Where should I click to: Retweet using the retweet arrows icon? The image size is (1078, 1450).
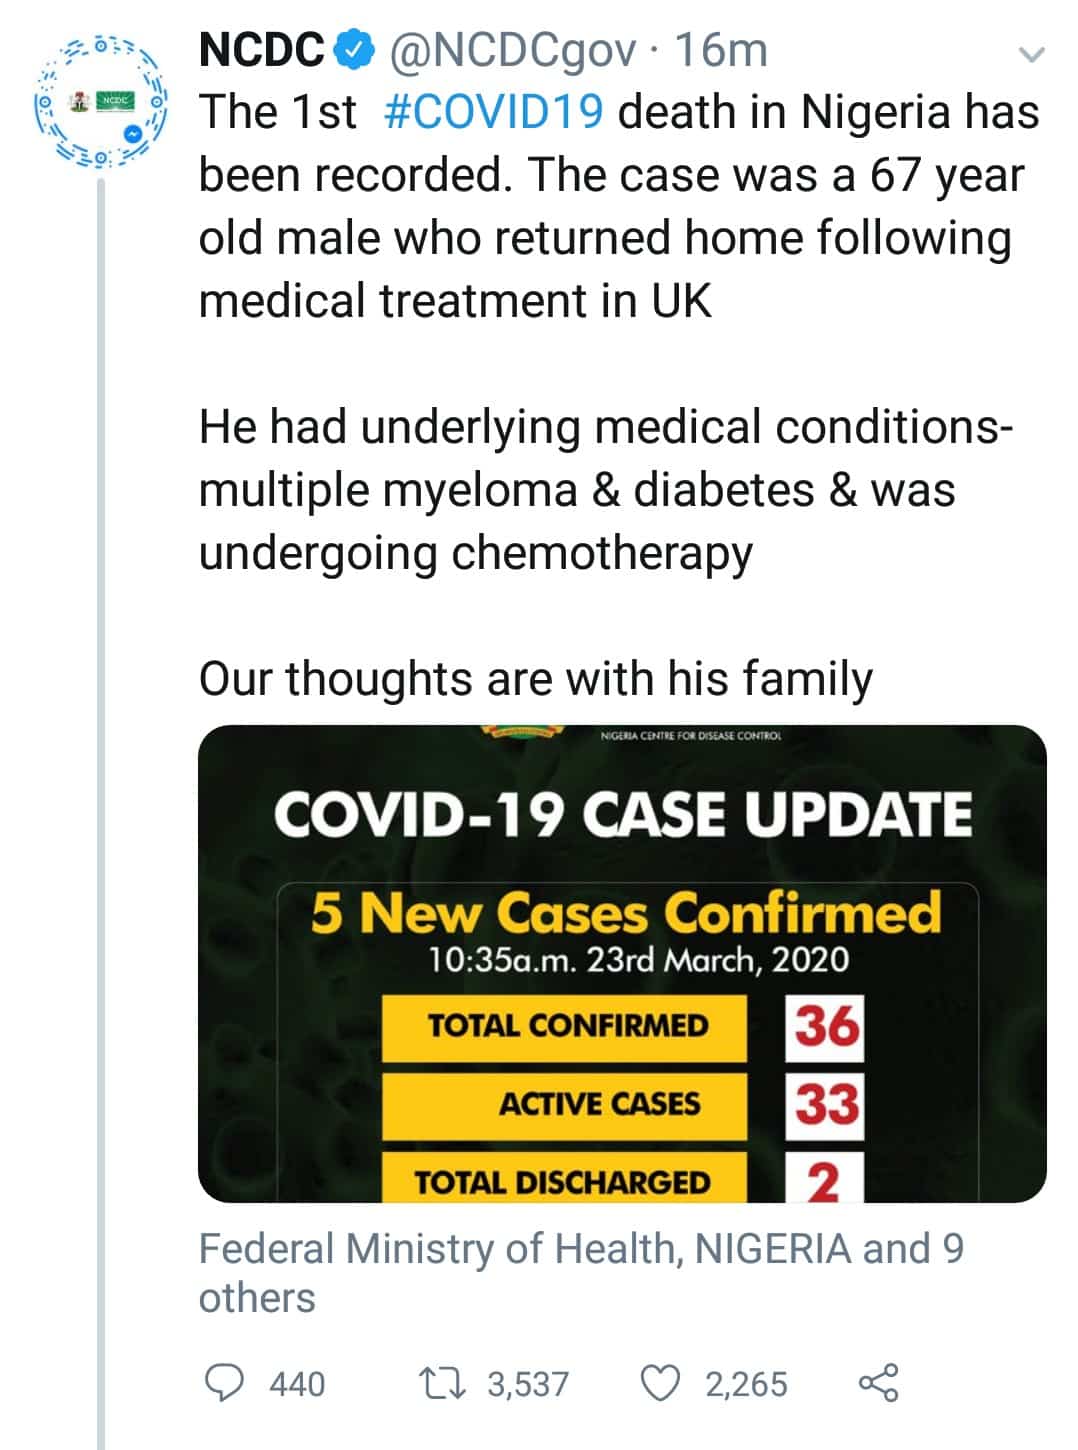441,1384
